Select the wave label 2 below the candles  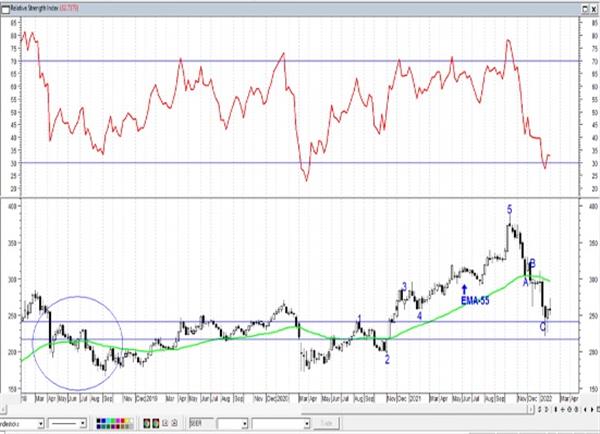click(x=387, y=360)
